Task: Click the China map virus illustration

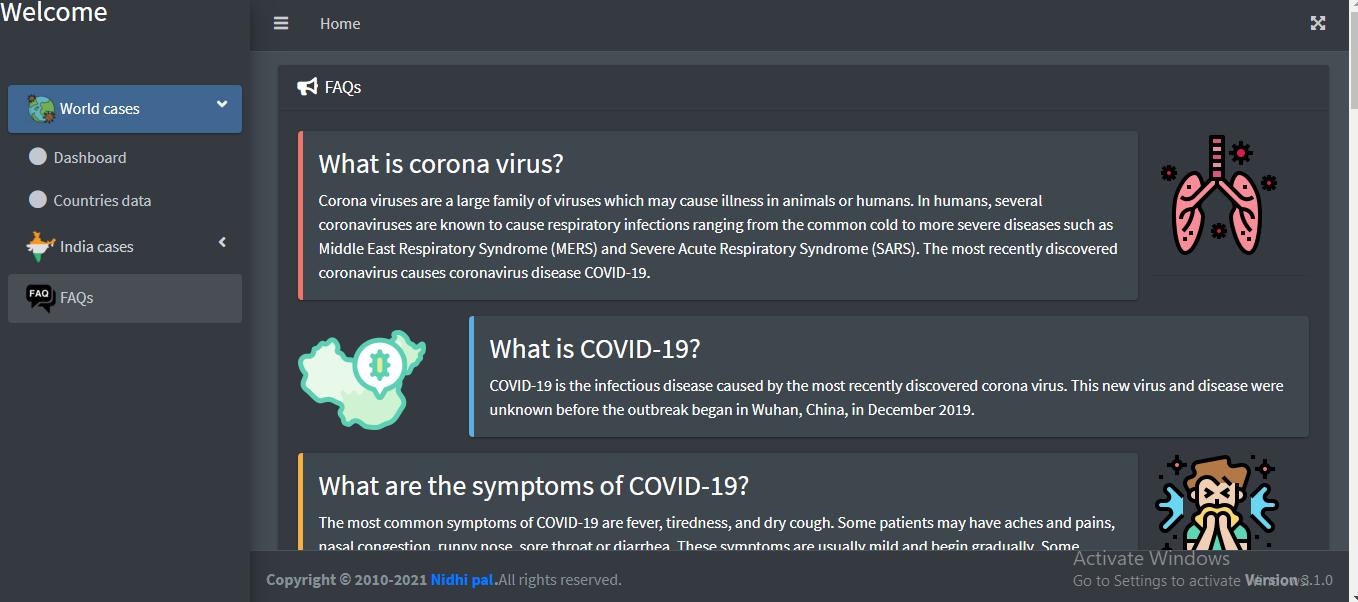Action: (x=361, y=377)
